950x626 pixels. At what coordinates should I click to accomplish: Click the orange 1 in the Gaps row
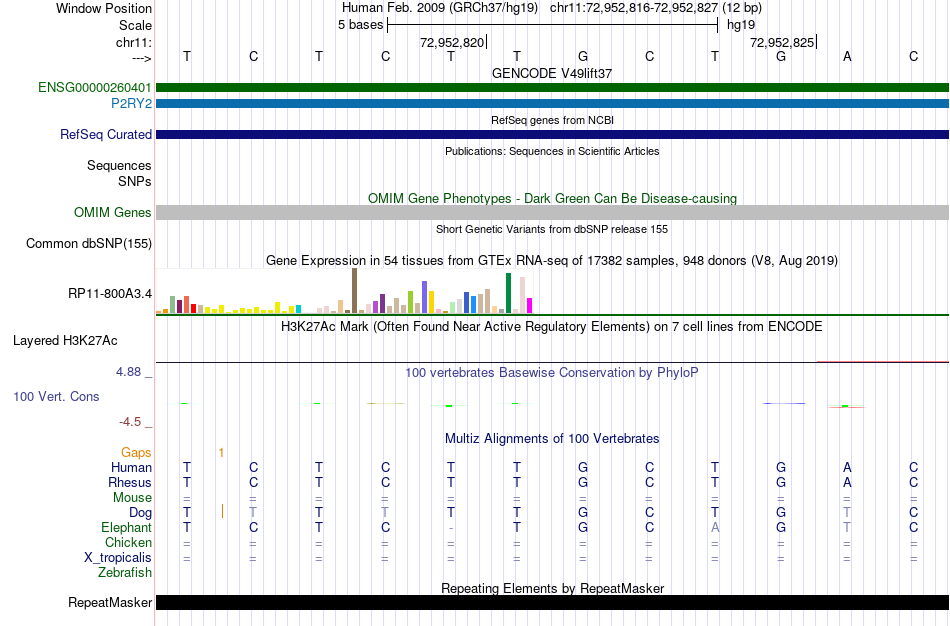click(222, 453)
